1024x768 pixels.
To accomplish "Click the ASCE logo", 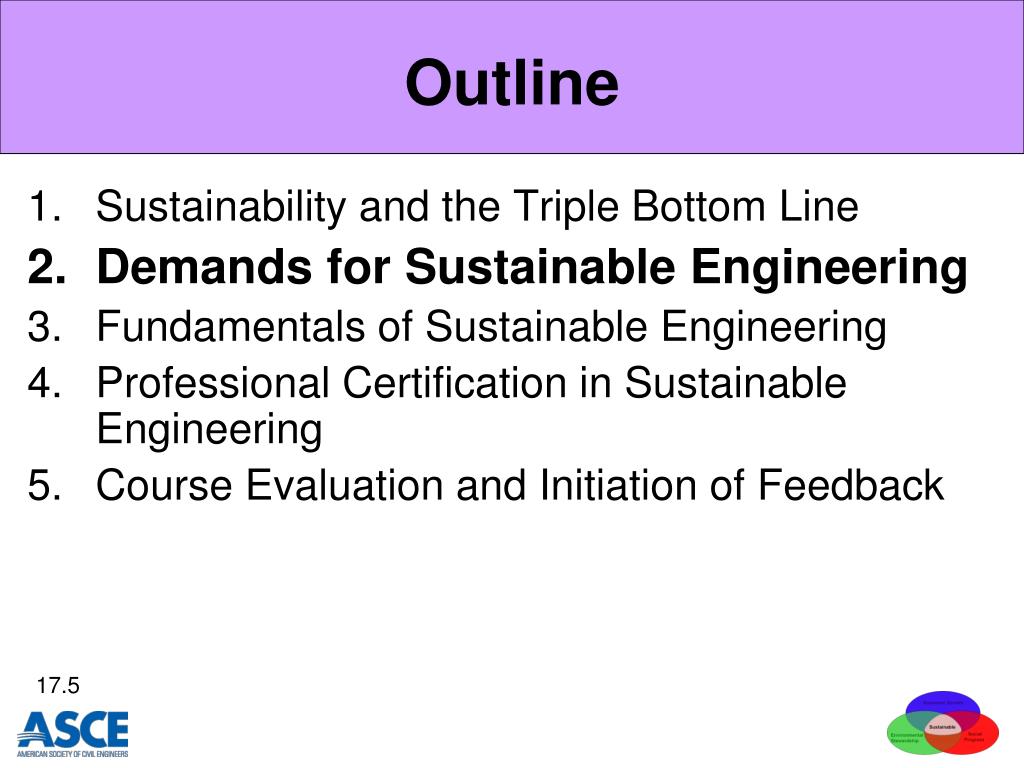I will (72, 733).
